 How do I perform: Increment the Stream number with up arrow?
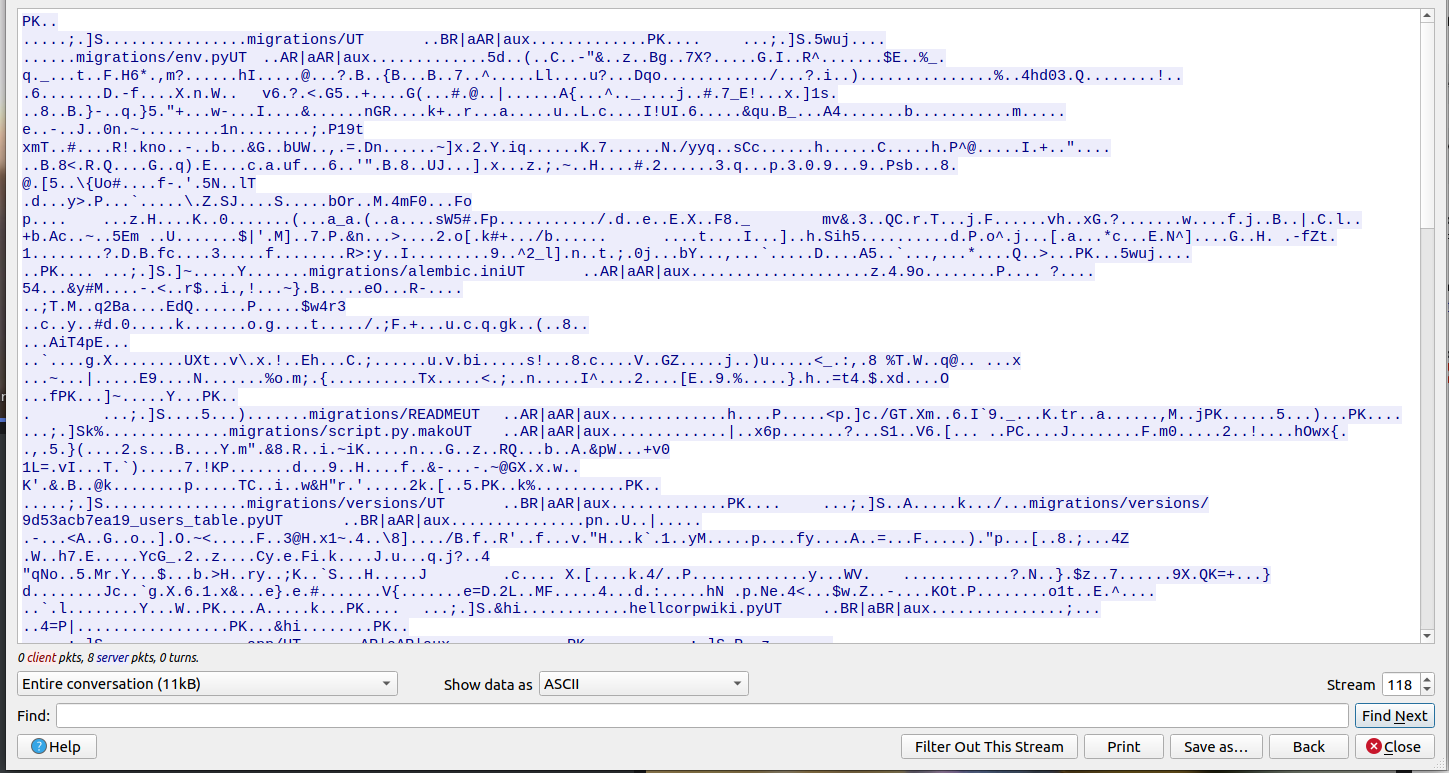pos(1426,678)
